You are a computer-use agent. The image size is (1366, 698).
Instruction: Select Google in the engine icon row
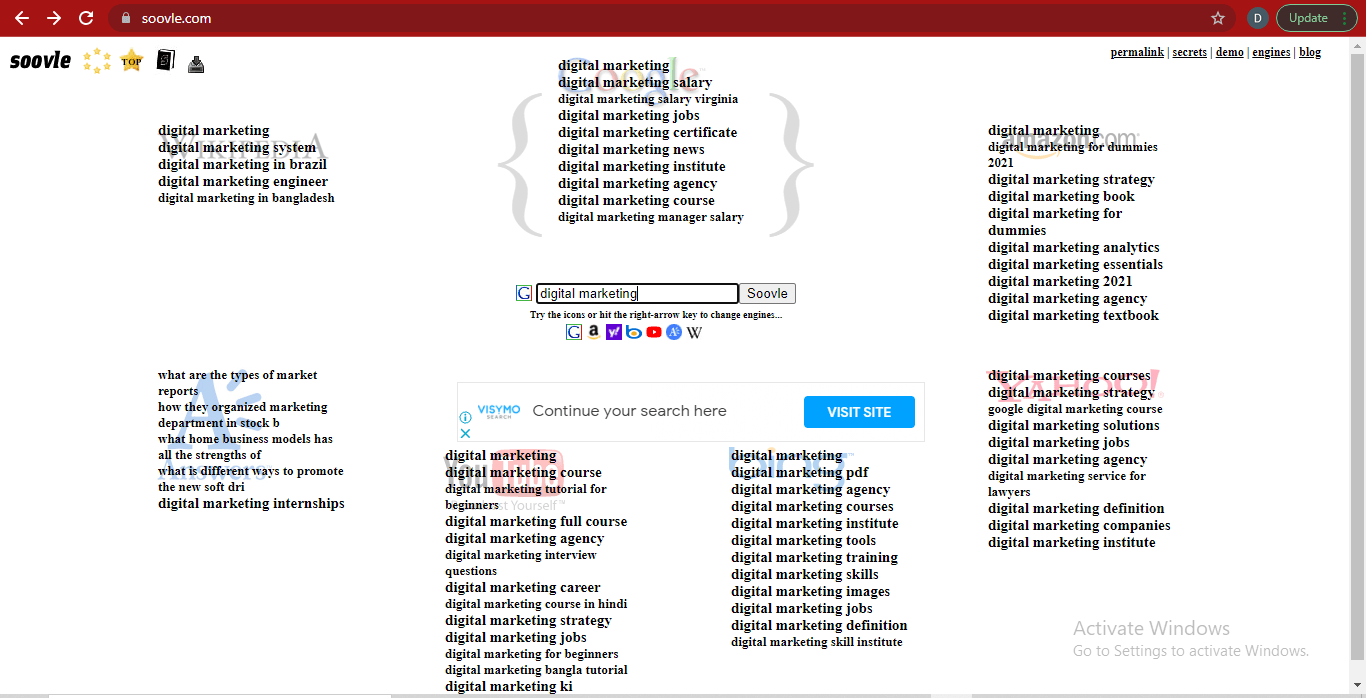[574, 332]
